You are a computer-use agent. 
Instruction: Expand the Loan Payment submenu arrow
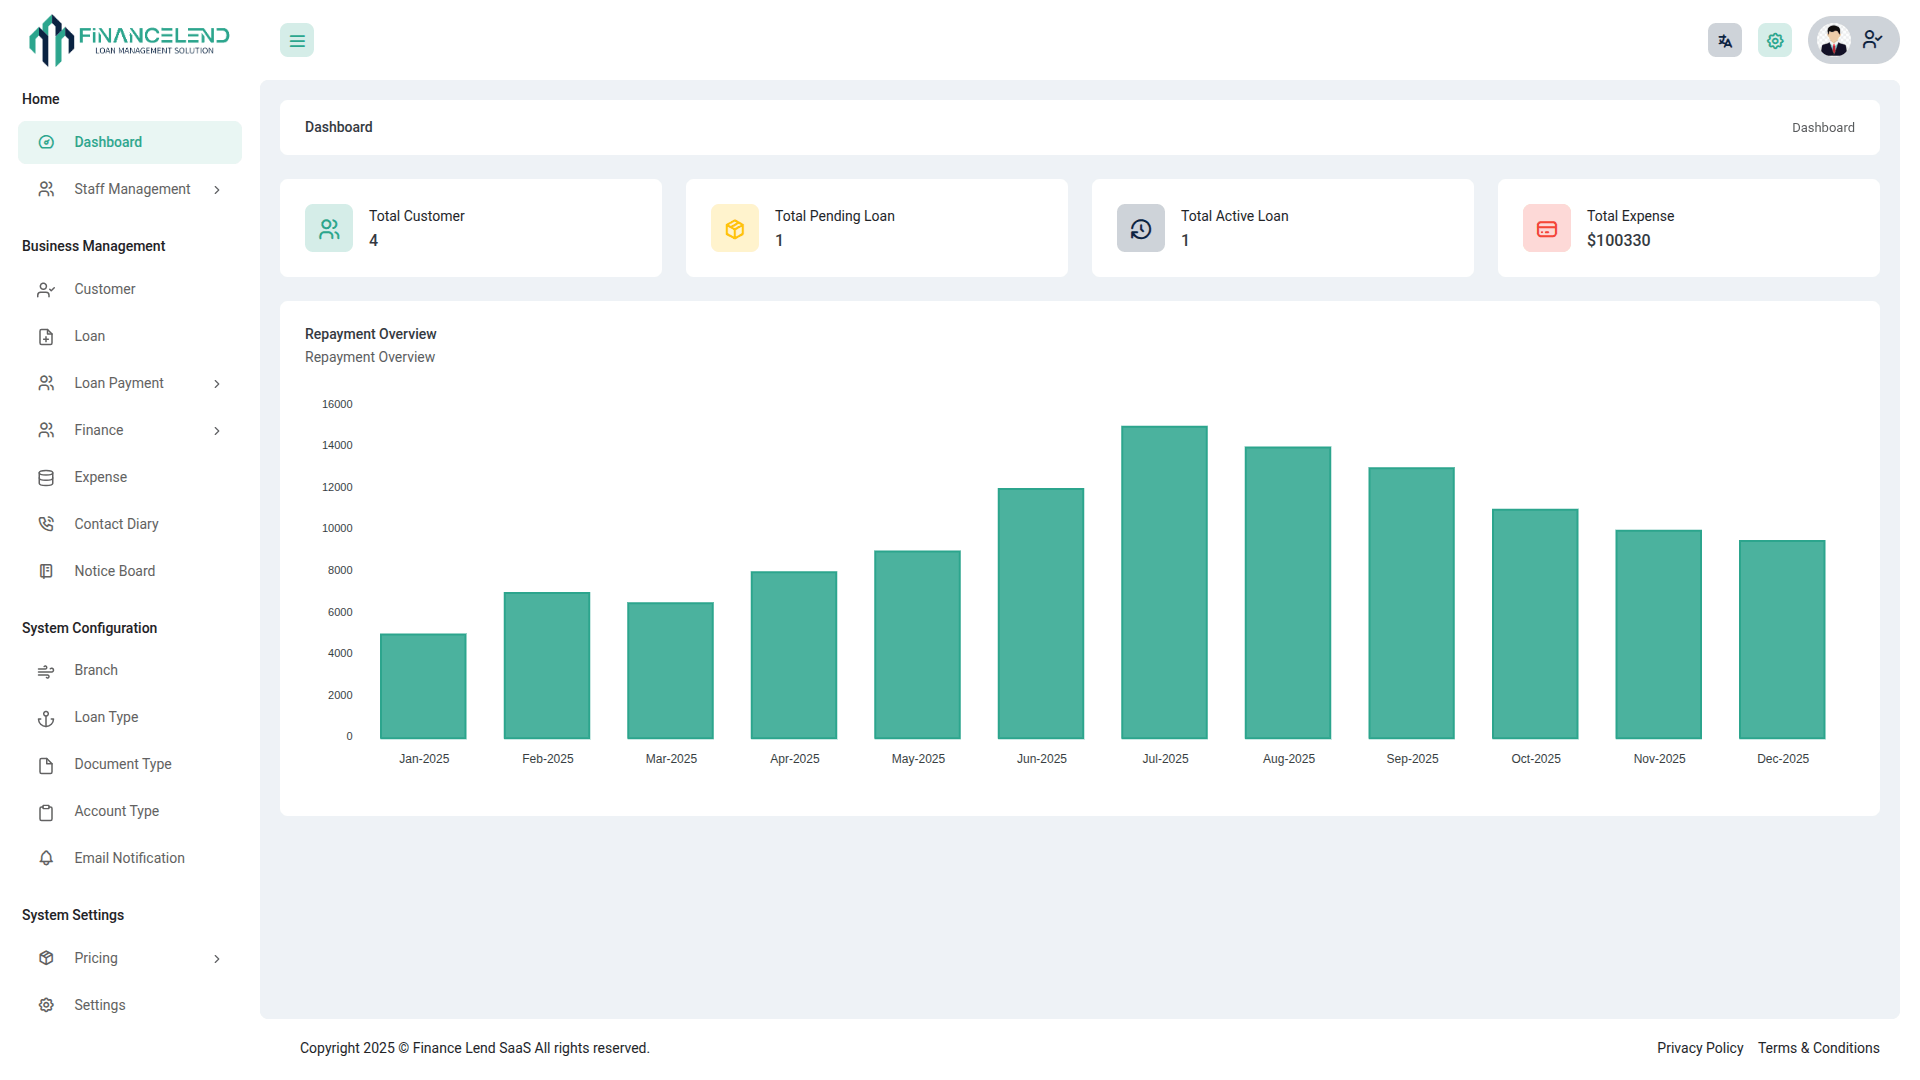tap(217, 384)
